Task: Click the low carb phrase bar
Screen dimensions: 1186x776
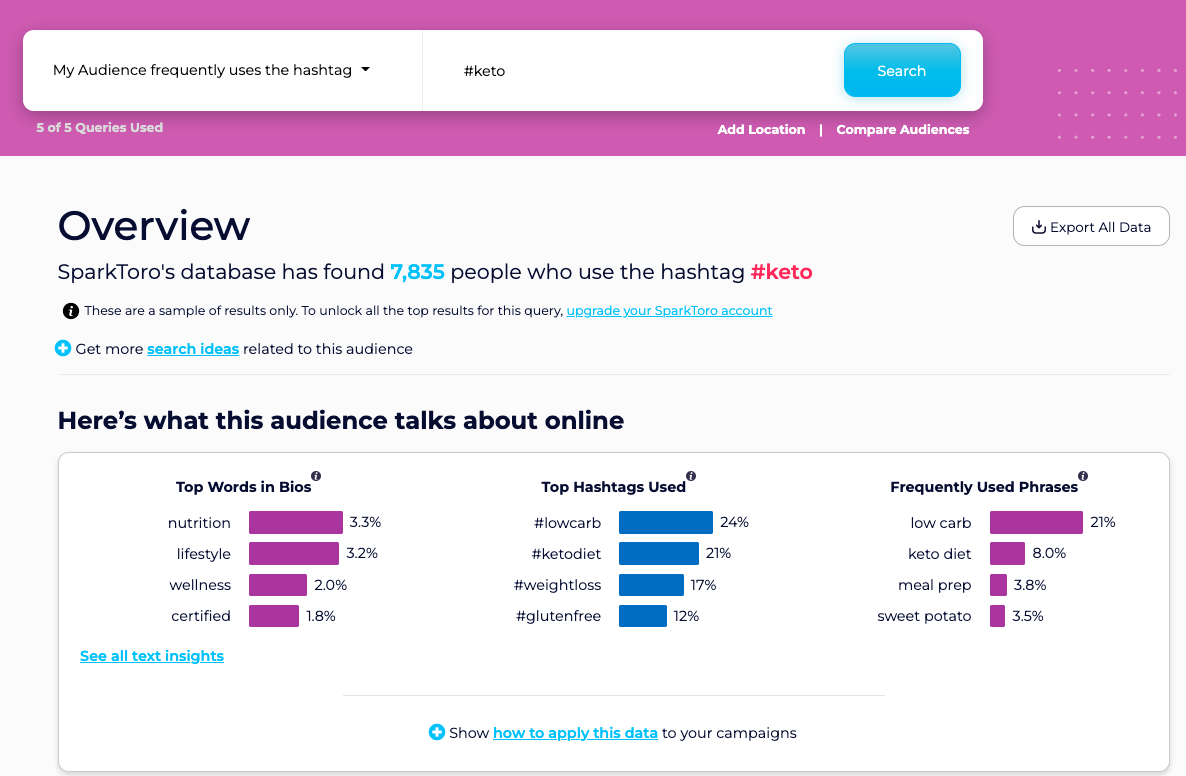Action: pos(1036,522)
